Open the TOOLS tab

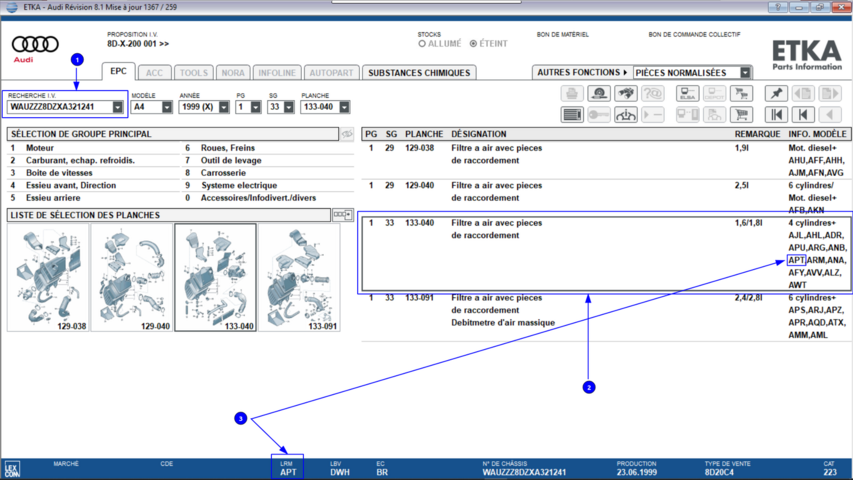tap(194, 73)
